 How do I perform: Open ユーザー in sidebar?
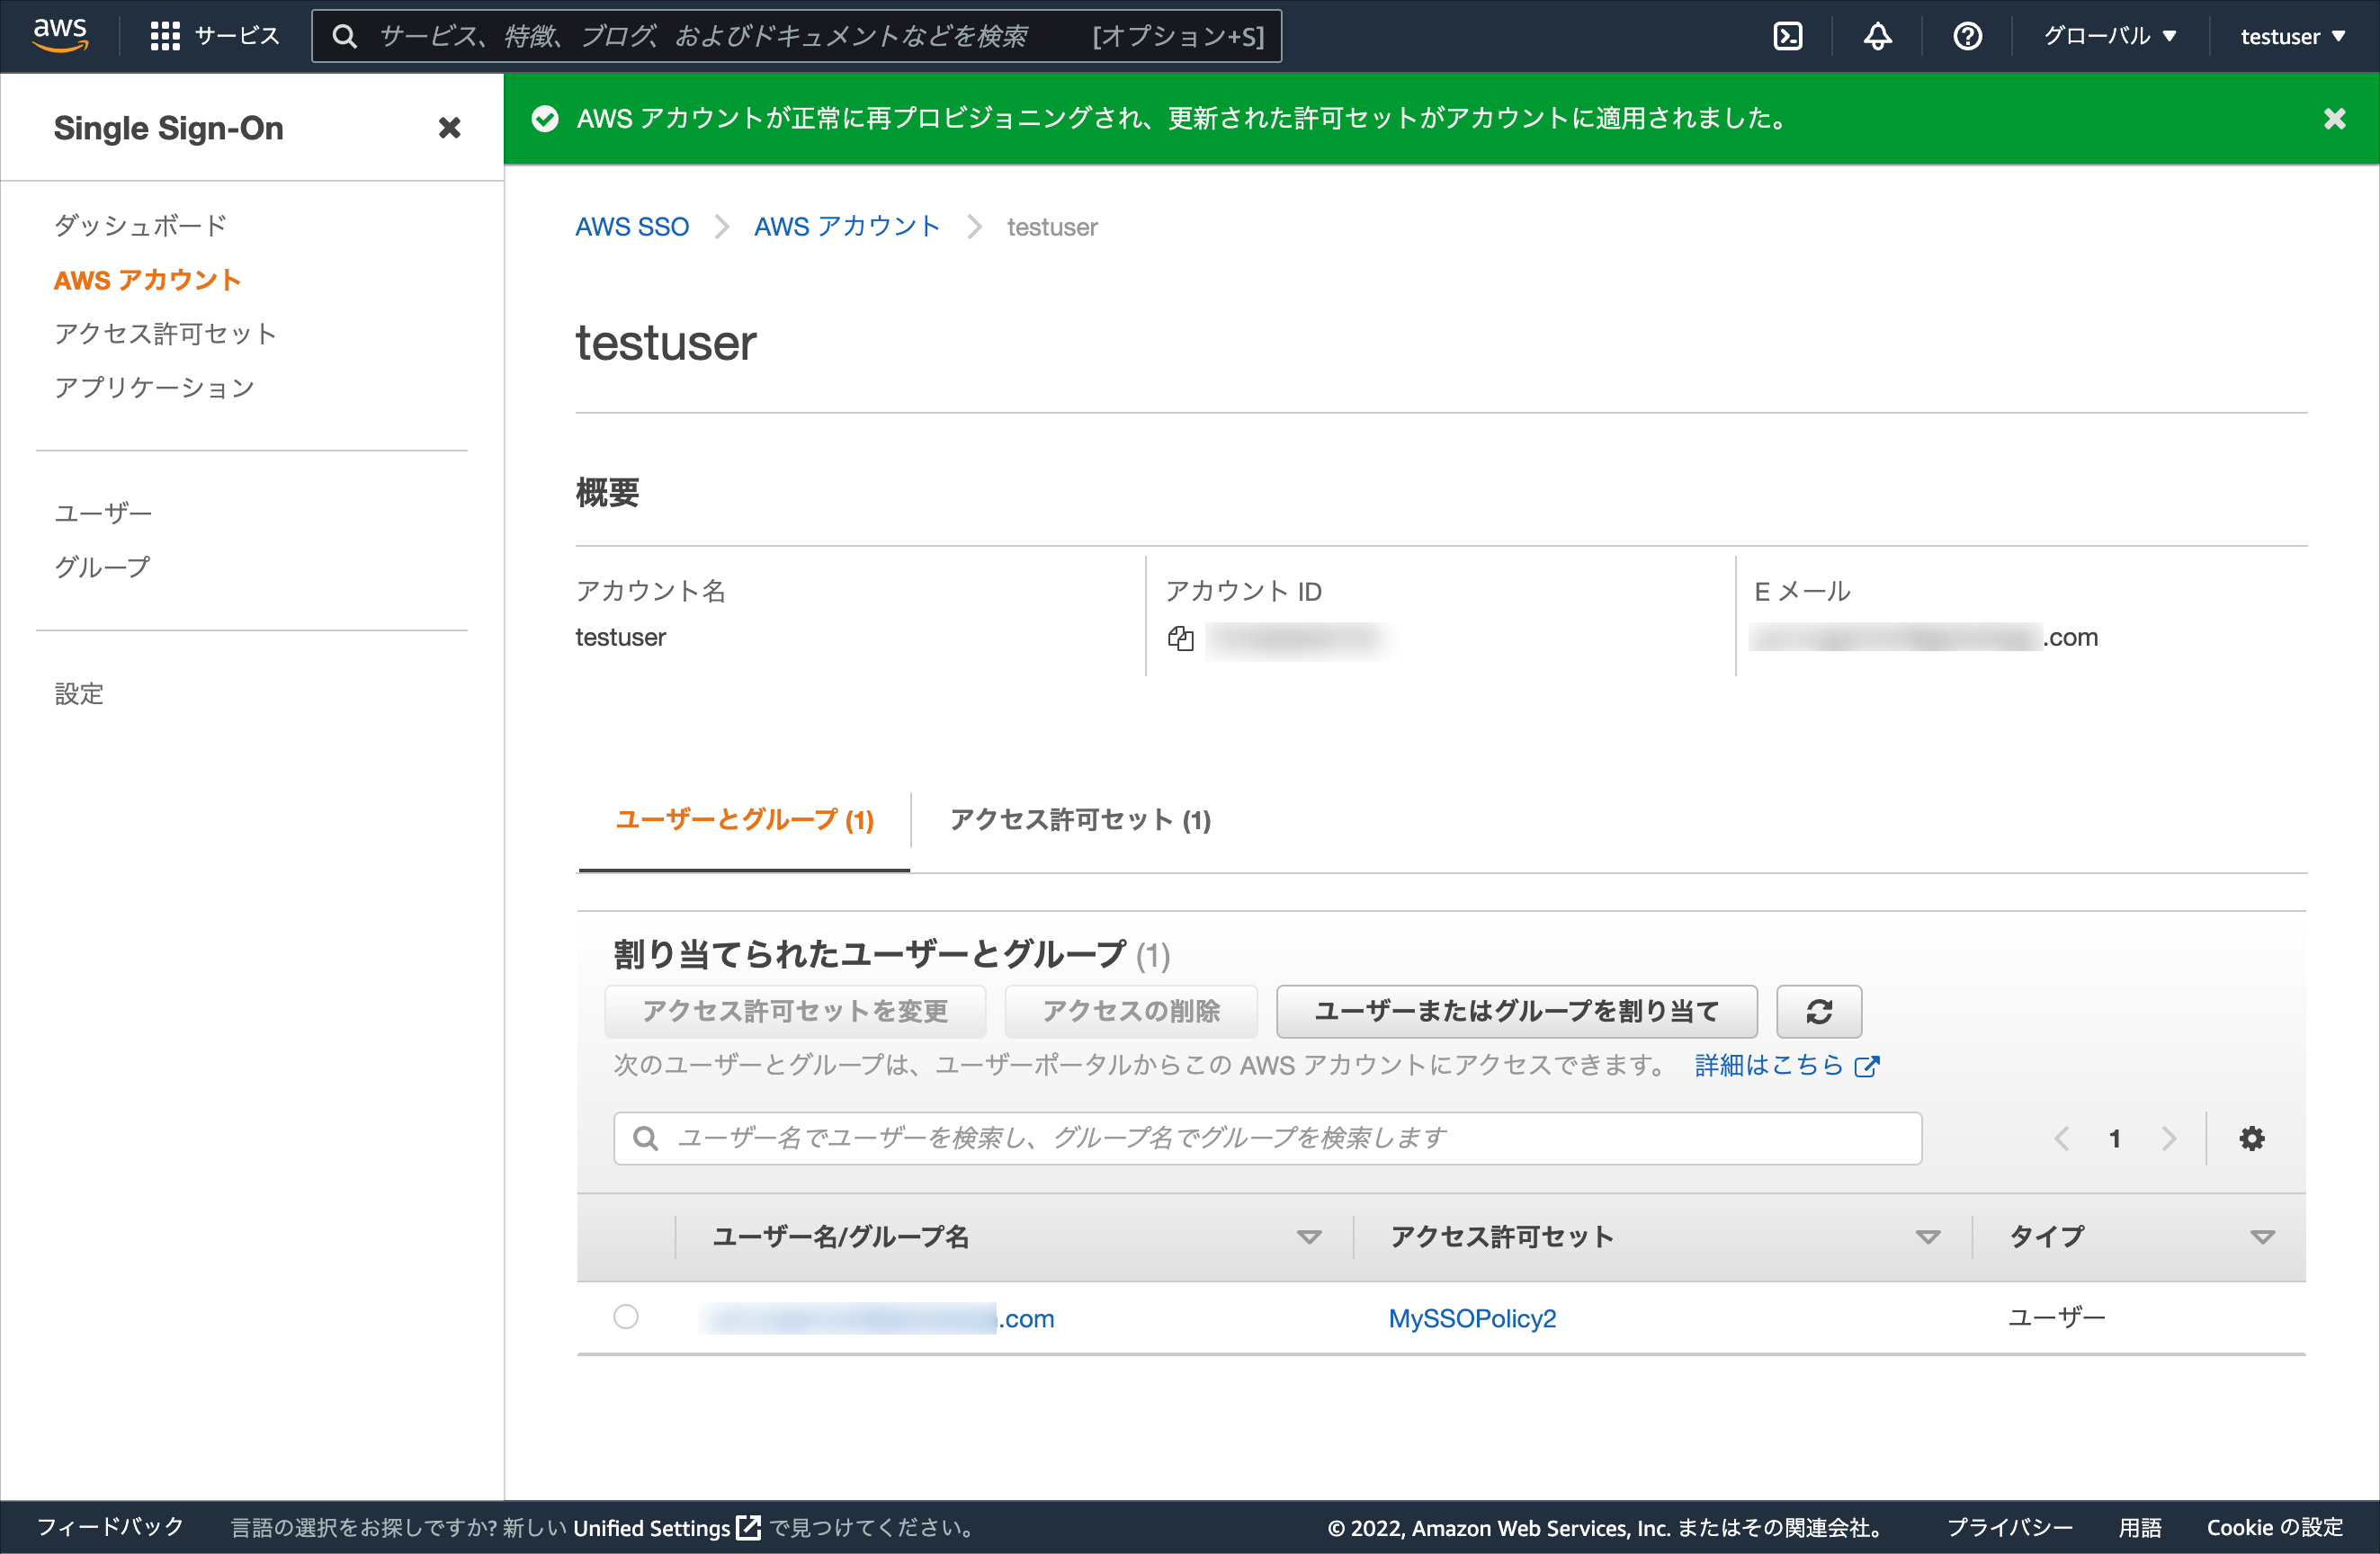pyautogui.click(x=103, y=513)
